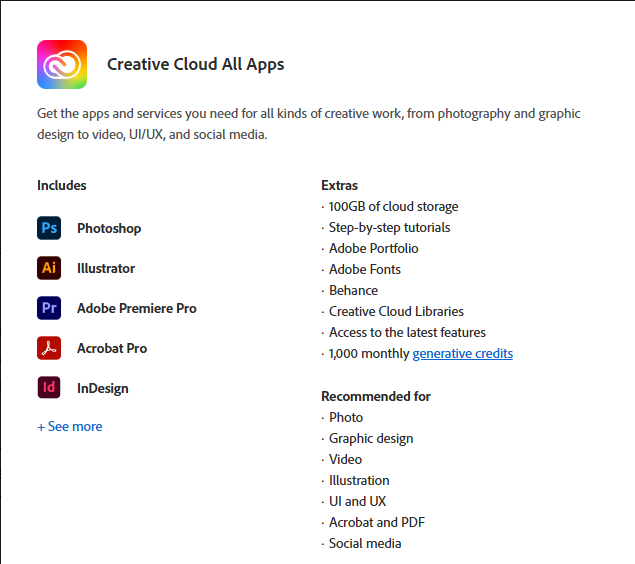This screenshot has width=635, height=564.
Task: Click the Social media recommendation
Action: coord(365,544)
